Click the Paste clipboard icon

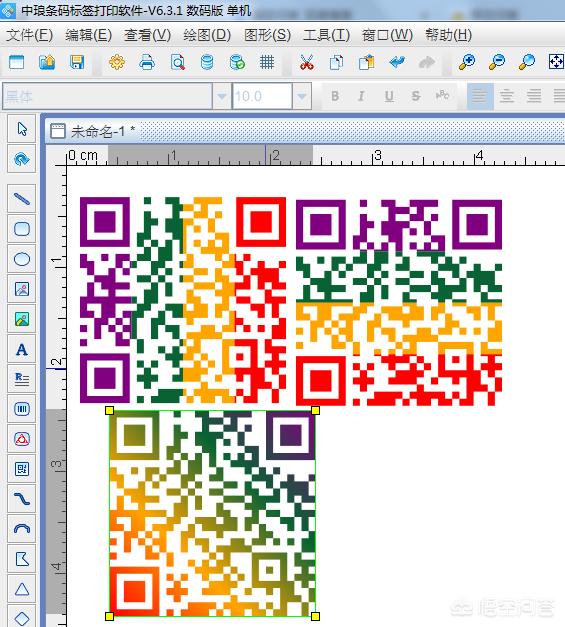[x=366, y=62]
